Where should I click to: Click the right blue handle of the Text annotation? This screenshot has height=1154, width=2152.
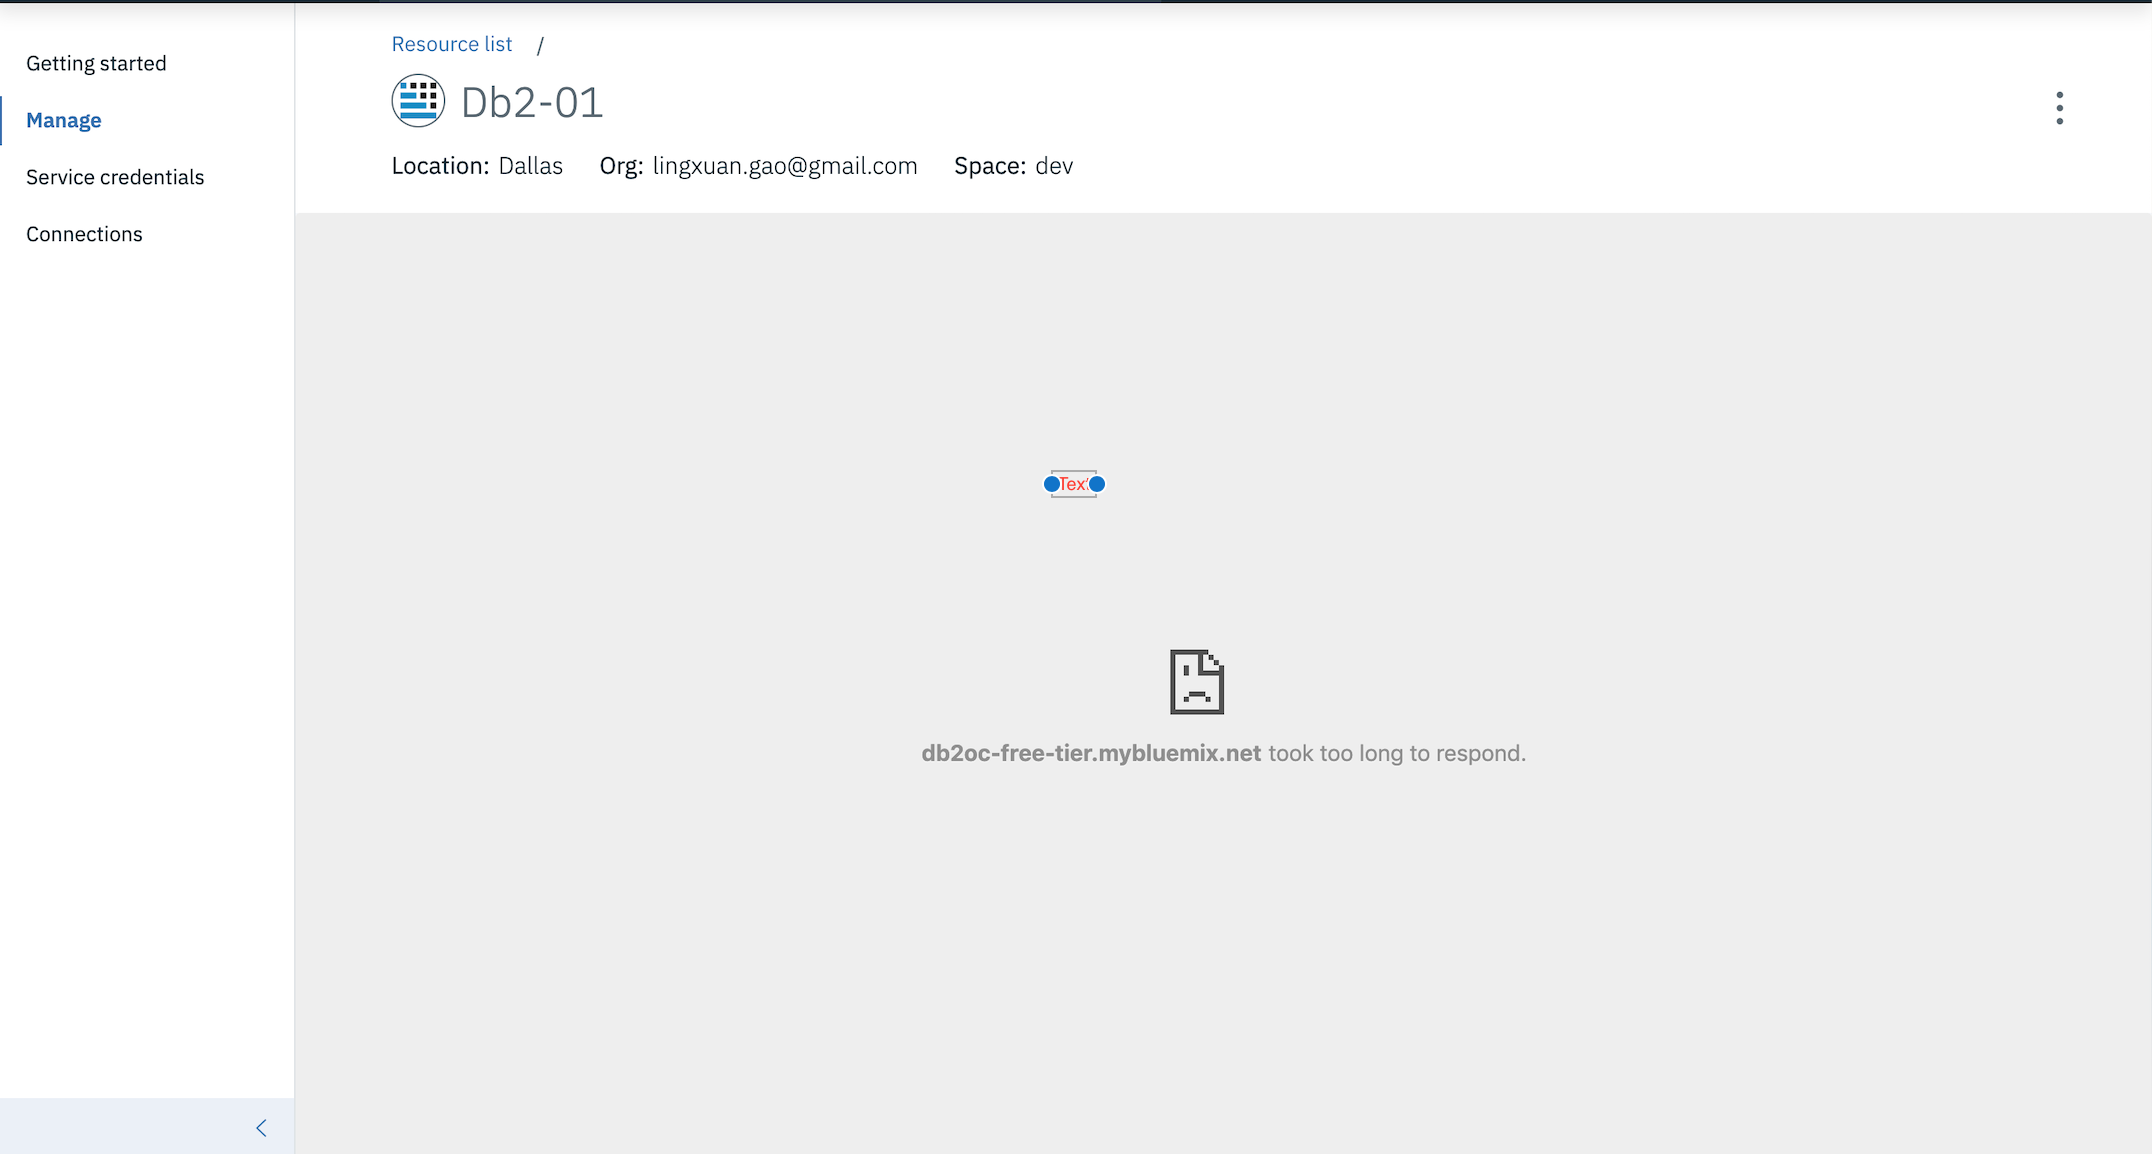[x=1097, y=484]
